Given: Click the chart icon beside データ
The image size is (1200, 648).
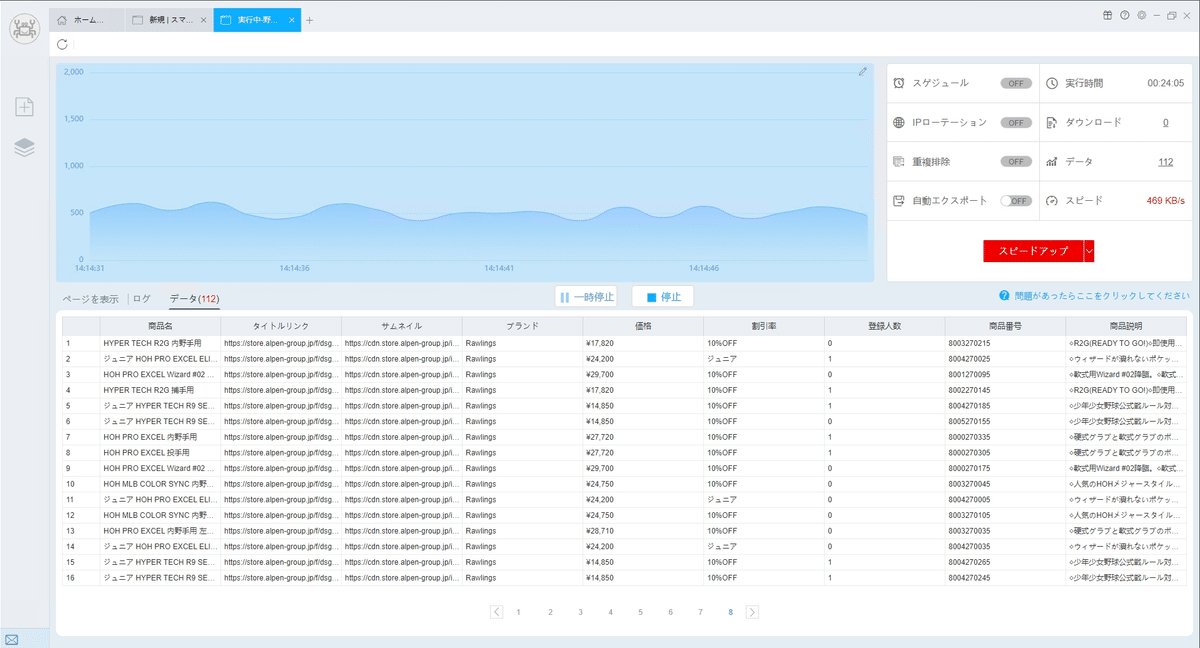Looking at the screenshot, I should tap(1052, 161).
